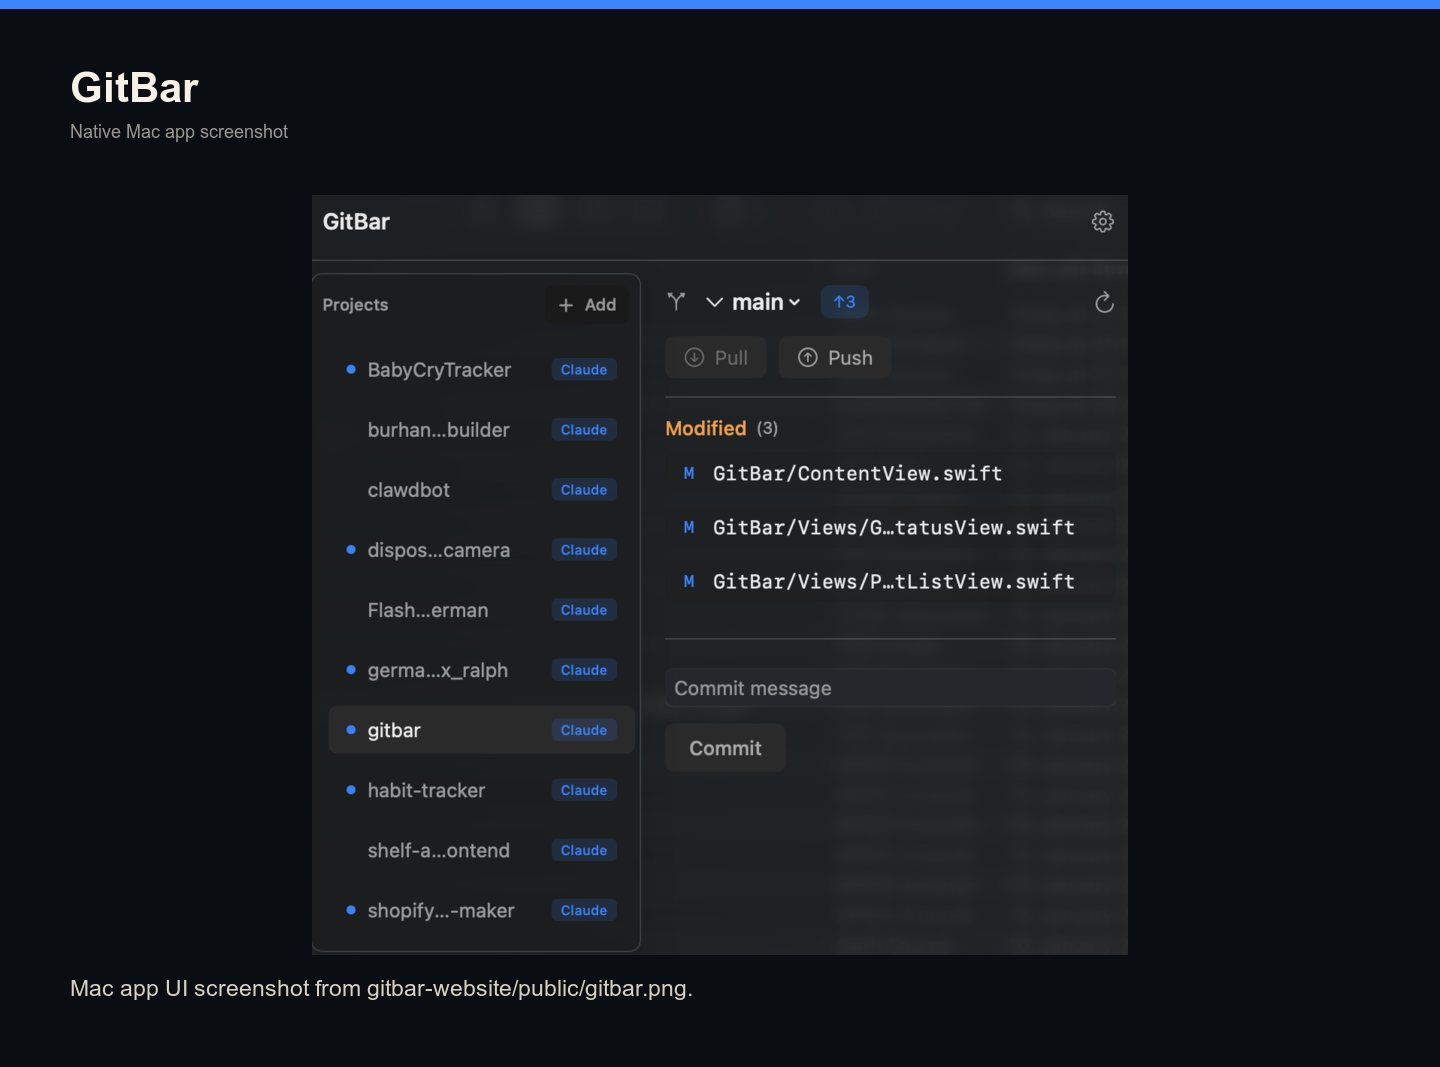Screen dimensions: 1440x1067
Task: Select the BabyCryTracker project
Action: (481, 370)
